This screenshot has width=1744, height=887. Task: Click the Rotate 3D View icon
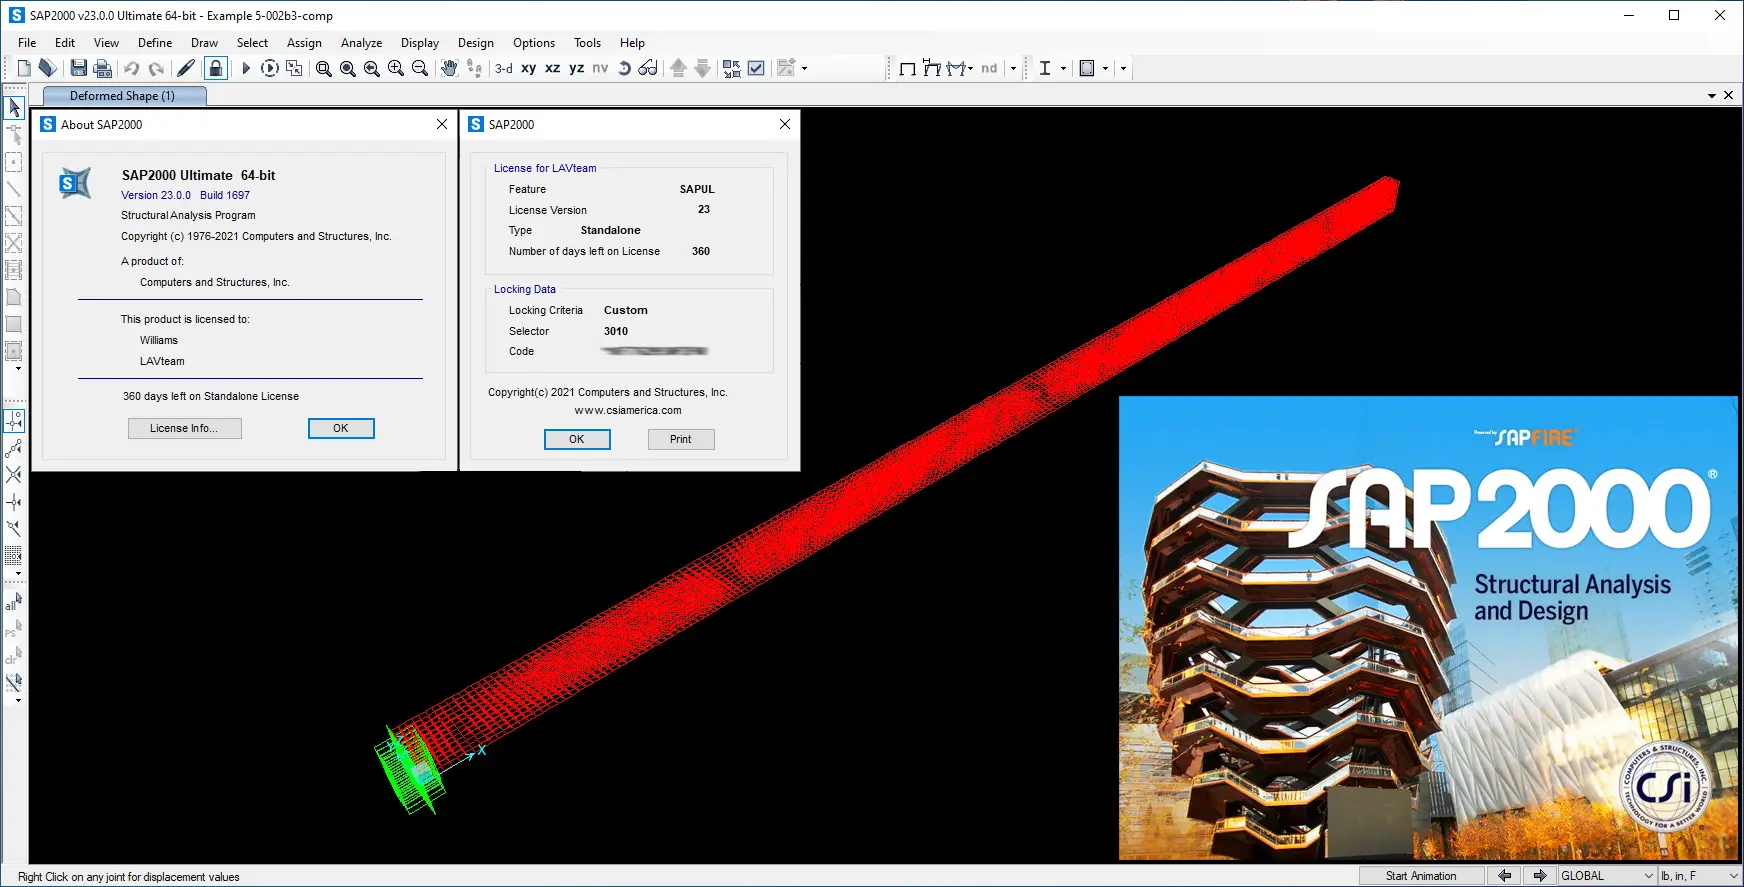point(625,68)
